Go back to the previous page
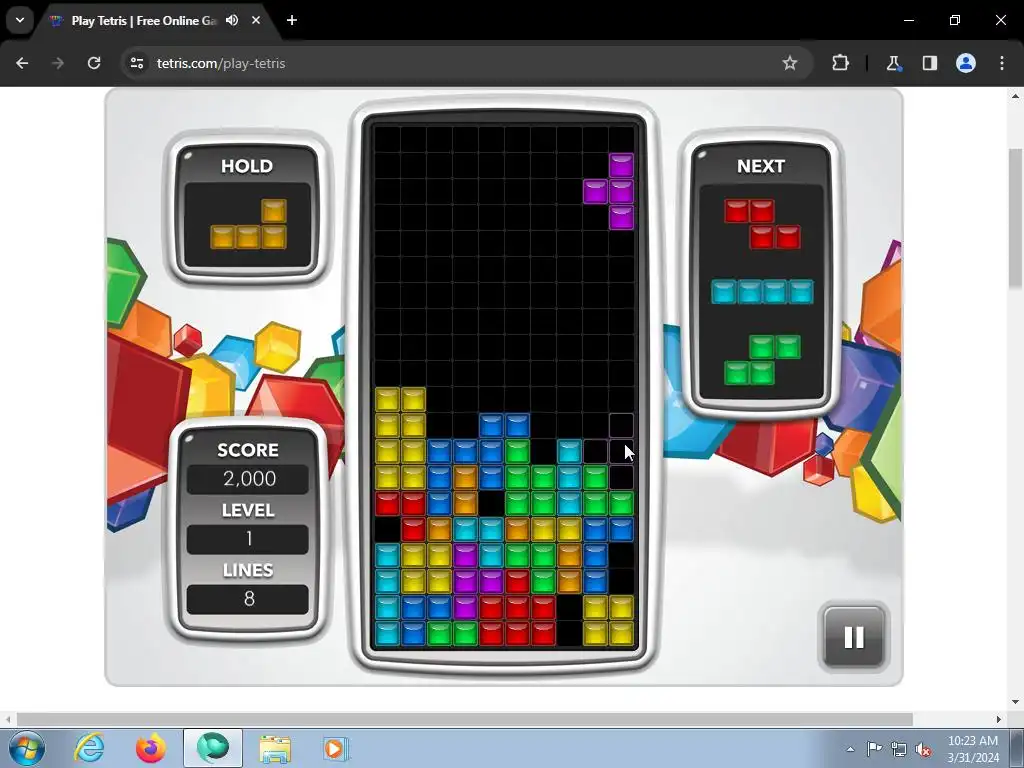The width and height of the screenshot is (1024, 768). pos(22,63)
